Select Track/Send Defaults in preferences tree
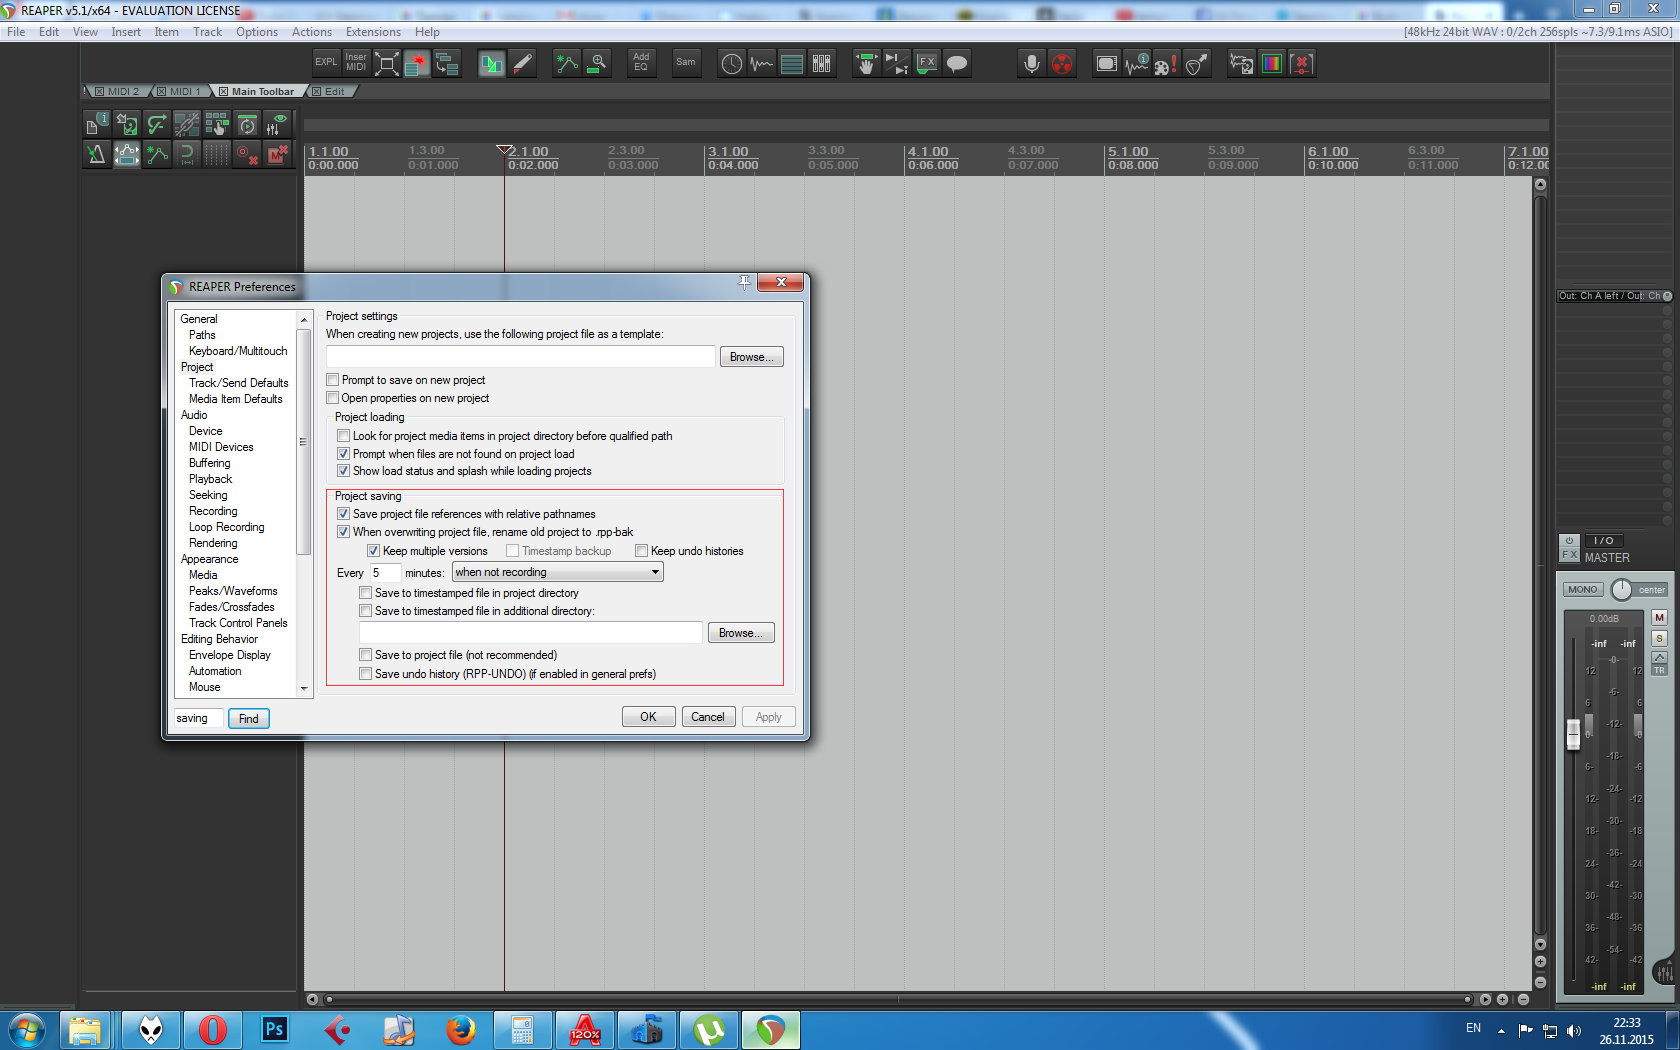The height and width of the screenshot is (1050, 1680). 239,383
